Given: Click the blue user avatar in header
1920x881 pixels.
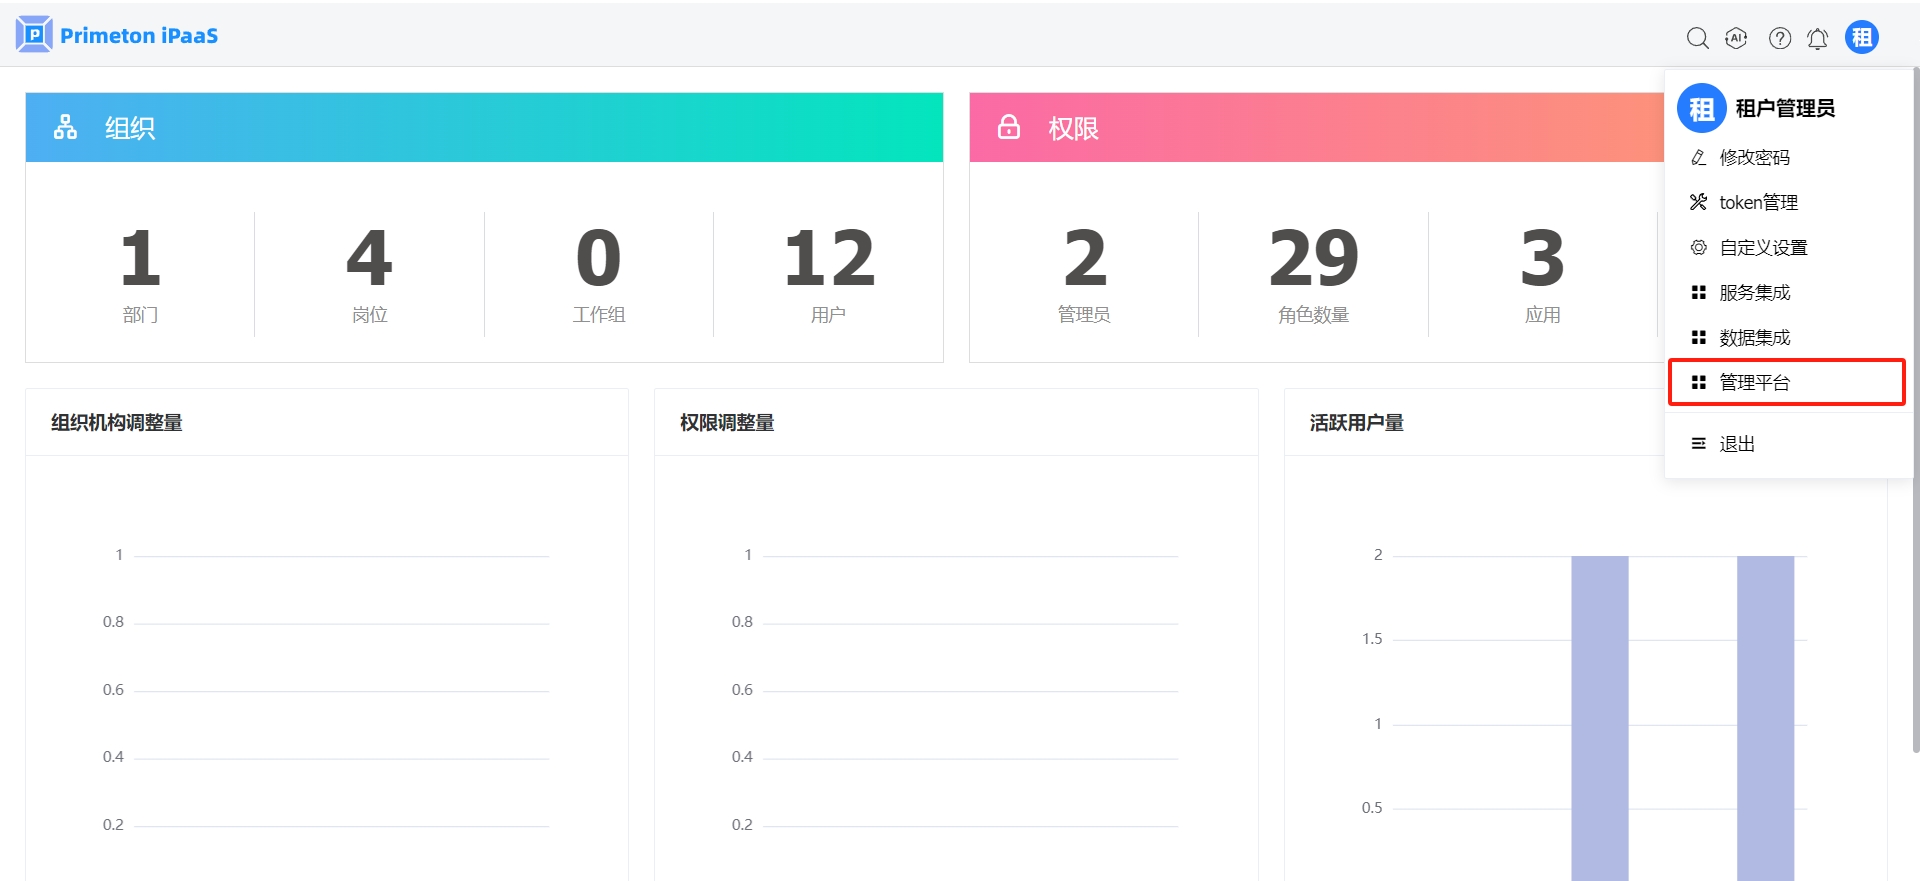Looking at the screenshot, I should (x=1861, y=38).
